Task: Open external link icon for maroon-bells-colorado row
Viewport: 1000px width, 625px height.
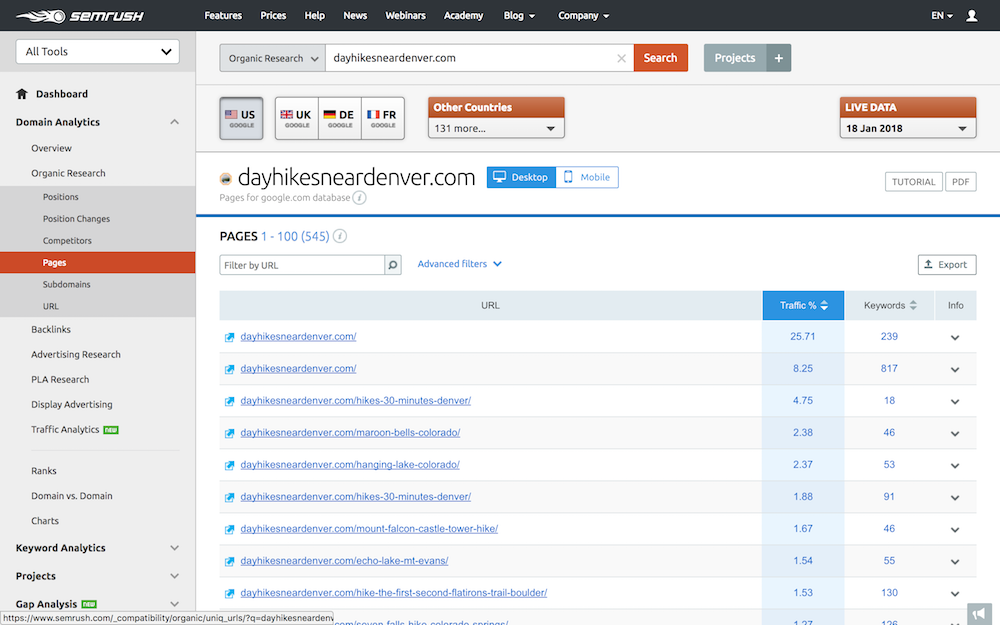Action: point(230,434)
